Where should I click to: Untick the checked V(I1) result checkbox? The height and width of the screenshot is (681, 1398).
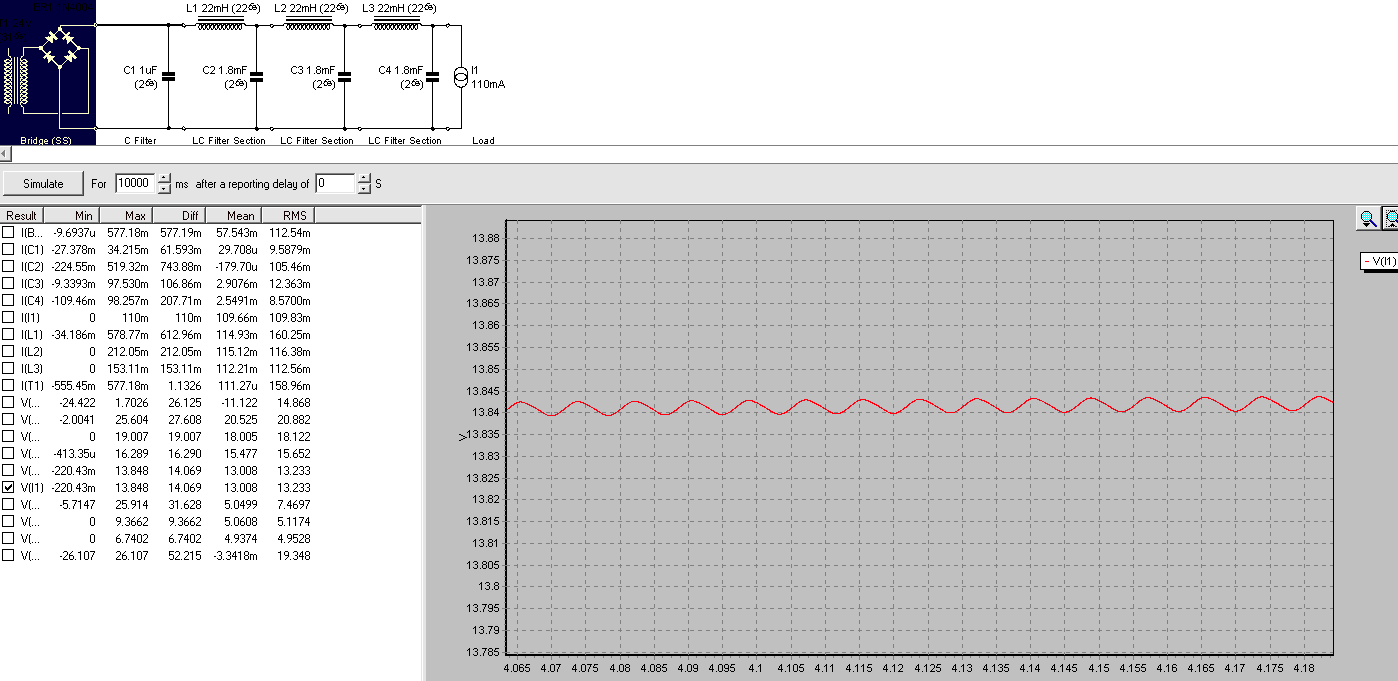pos(8,487)
